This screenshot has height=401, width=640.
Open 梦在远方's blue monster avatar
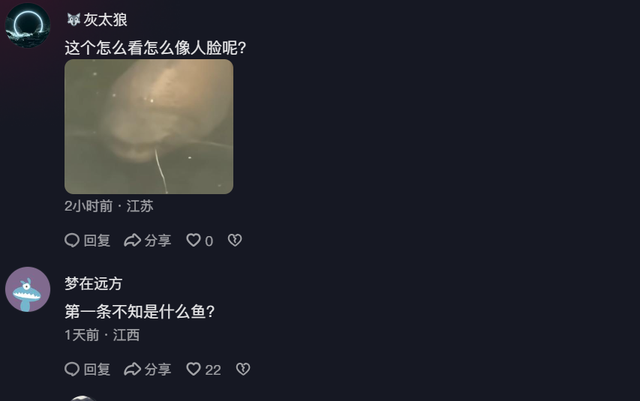(x=28, y=290)
